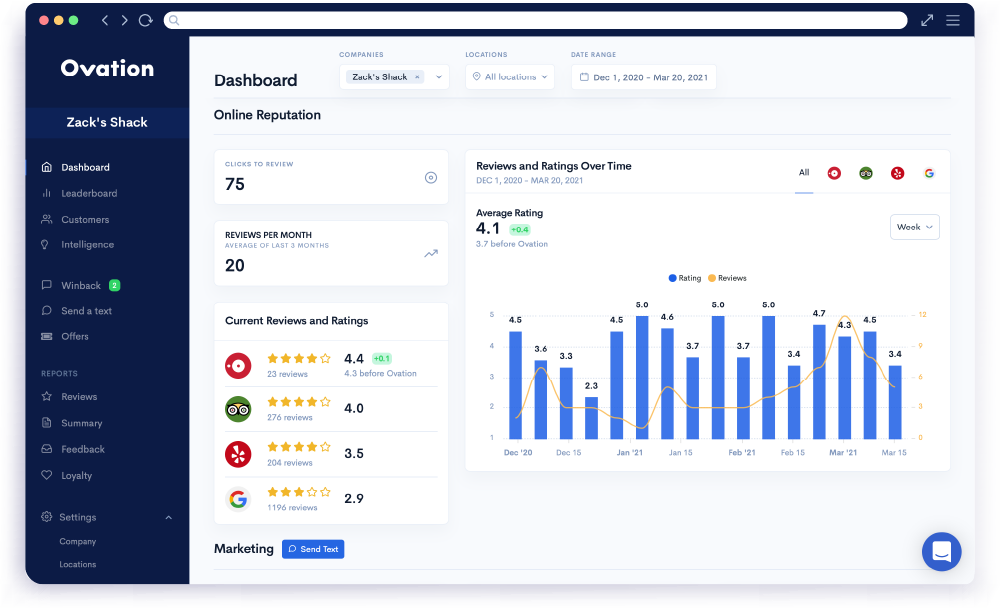Go to Customers in sidebar
Image resolution: width=1000 pixels, height=608 pixels.
tap(85, 219)
